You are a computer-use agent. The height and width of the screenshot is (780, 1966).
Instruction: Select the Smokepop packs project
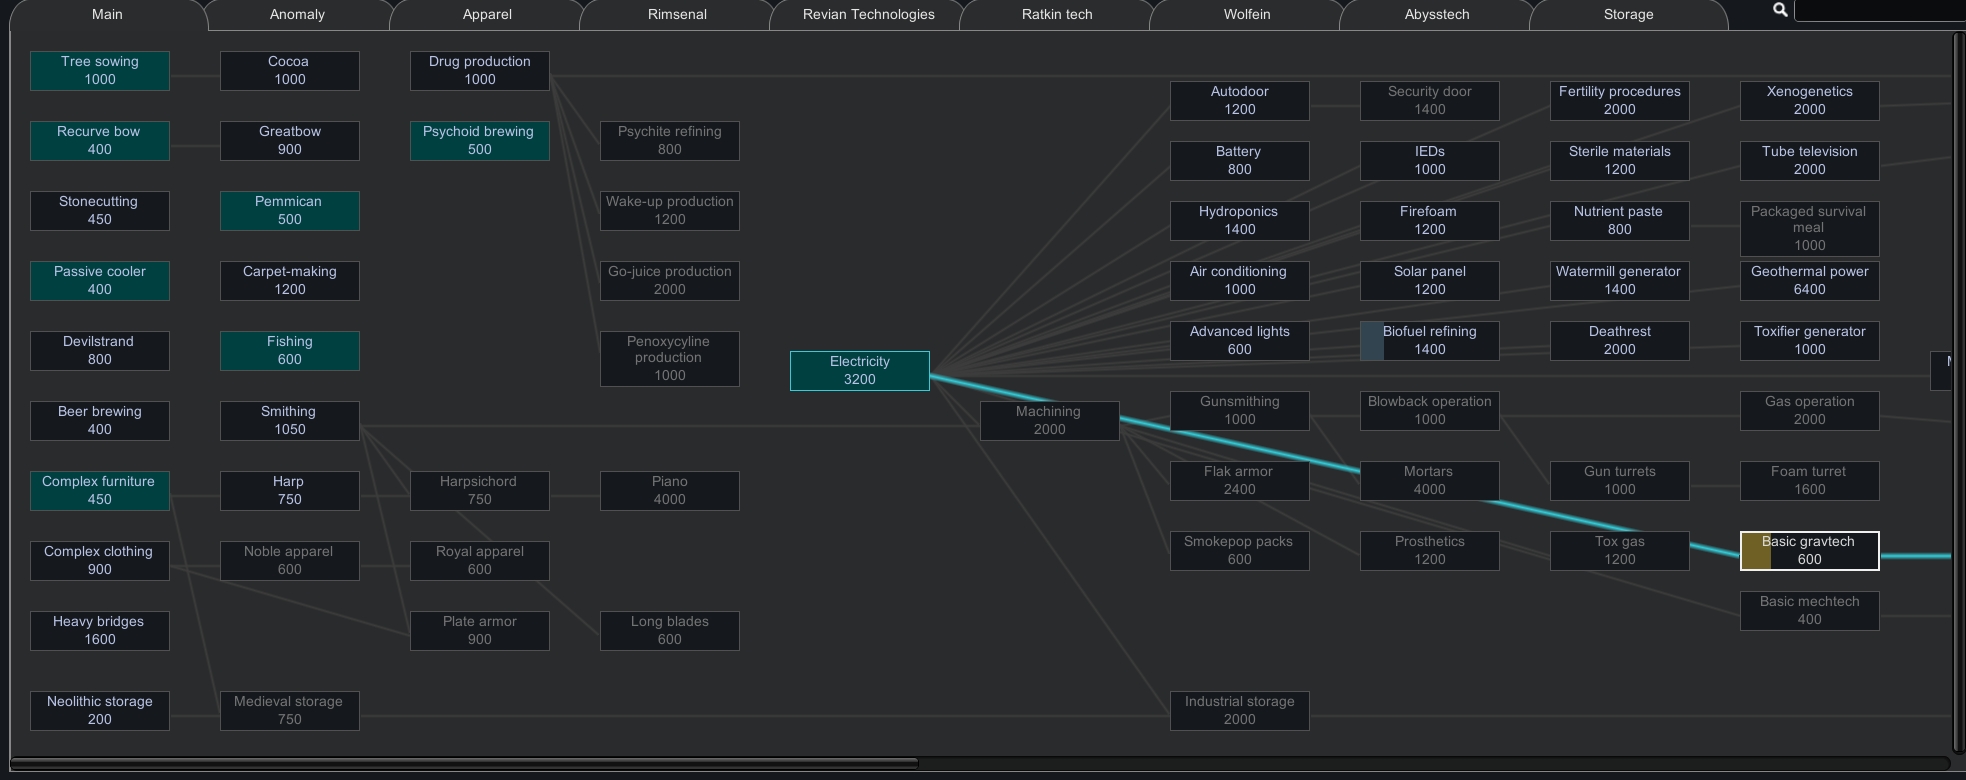(x=1240, y=551)
